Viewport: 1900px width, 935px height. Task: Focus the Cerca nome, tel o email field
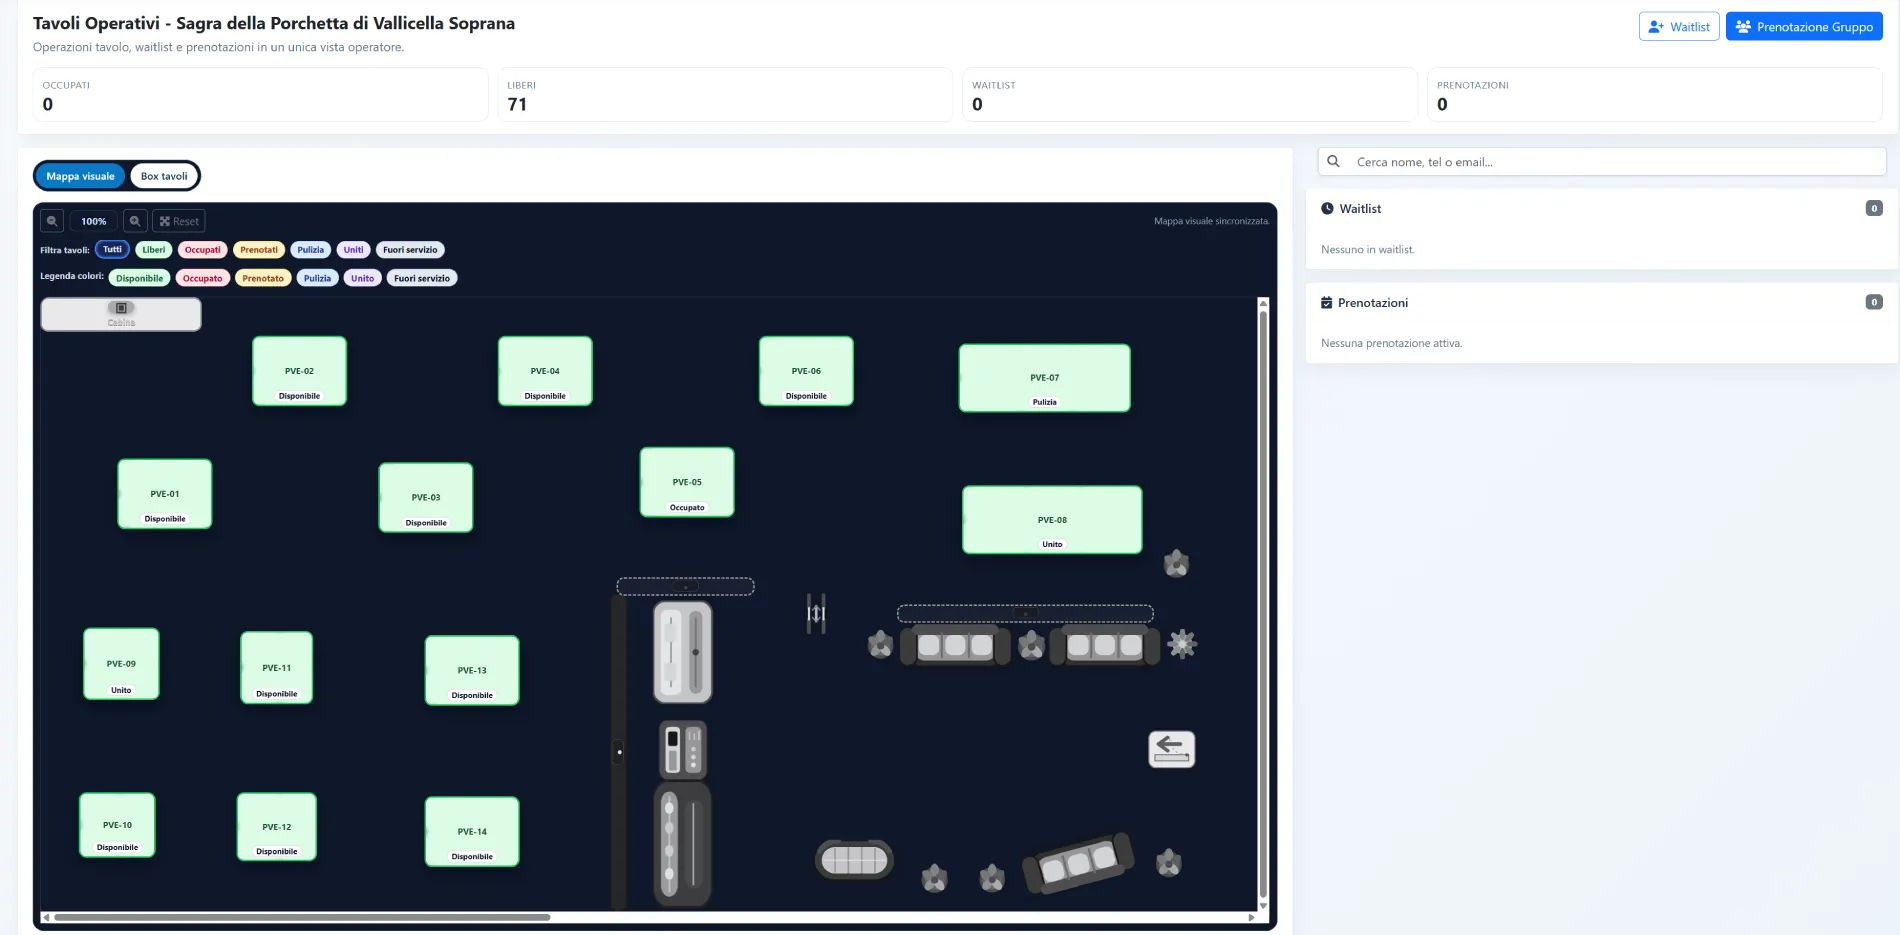tap(1602, 162)
